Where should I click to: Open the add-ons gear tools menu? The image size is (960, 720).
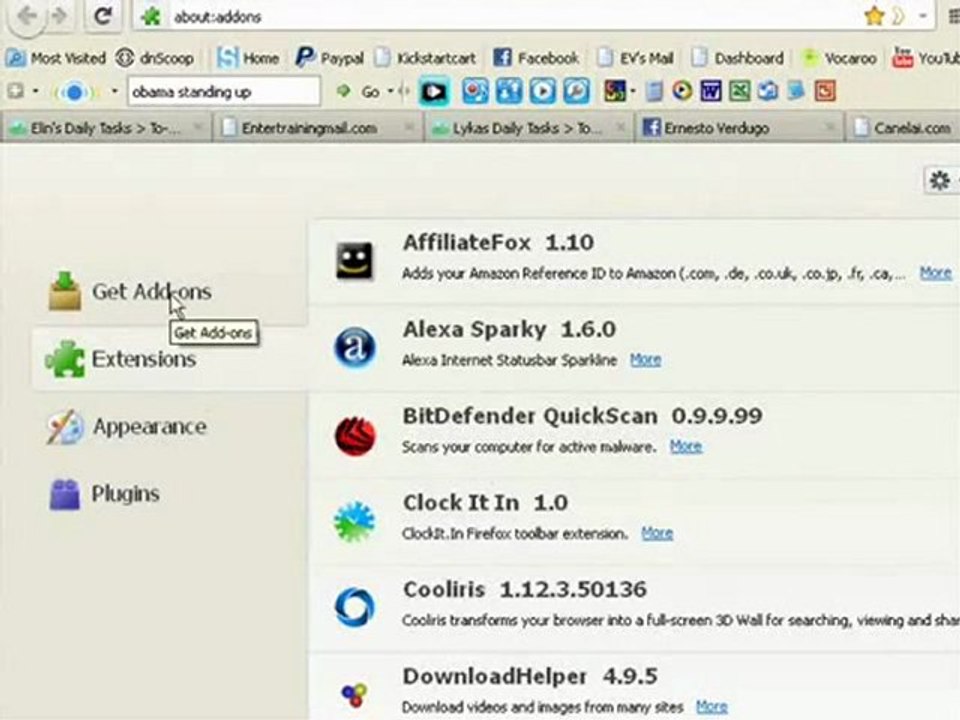941,181
